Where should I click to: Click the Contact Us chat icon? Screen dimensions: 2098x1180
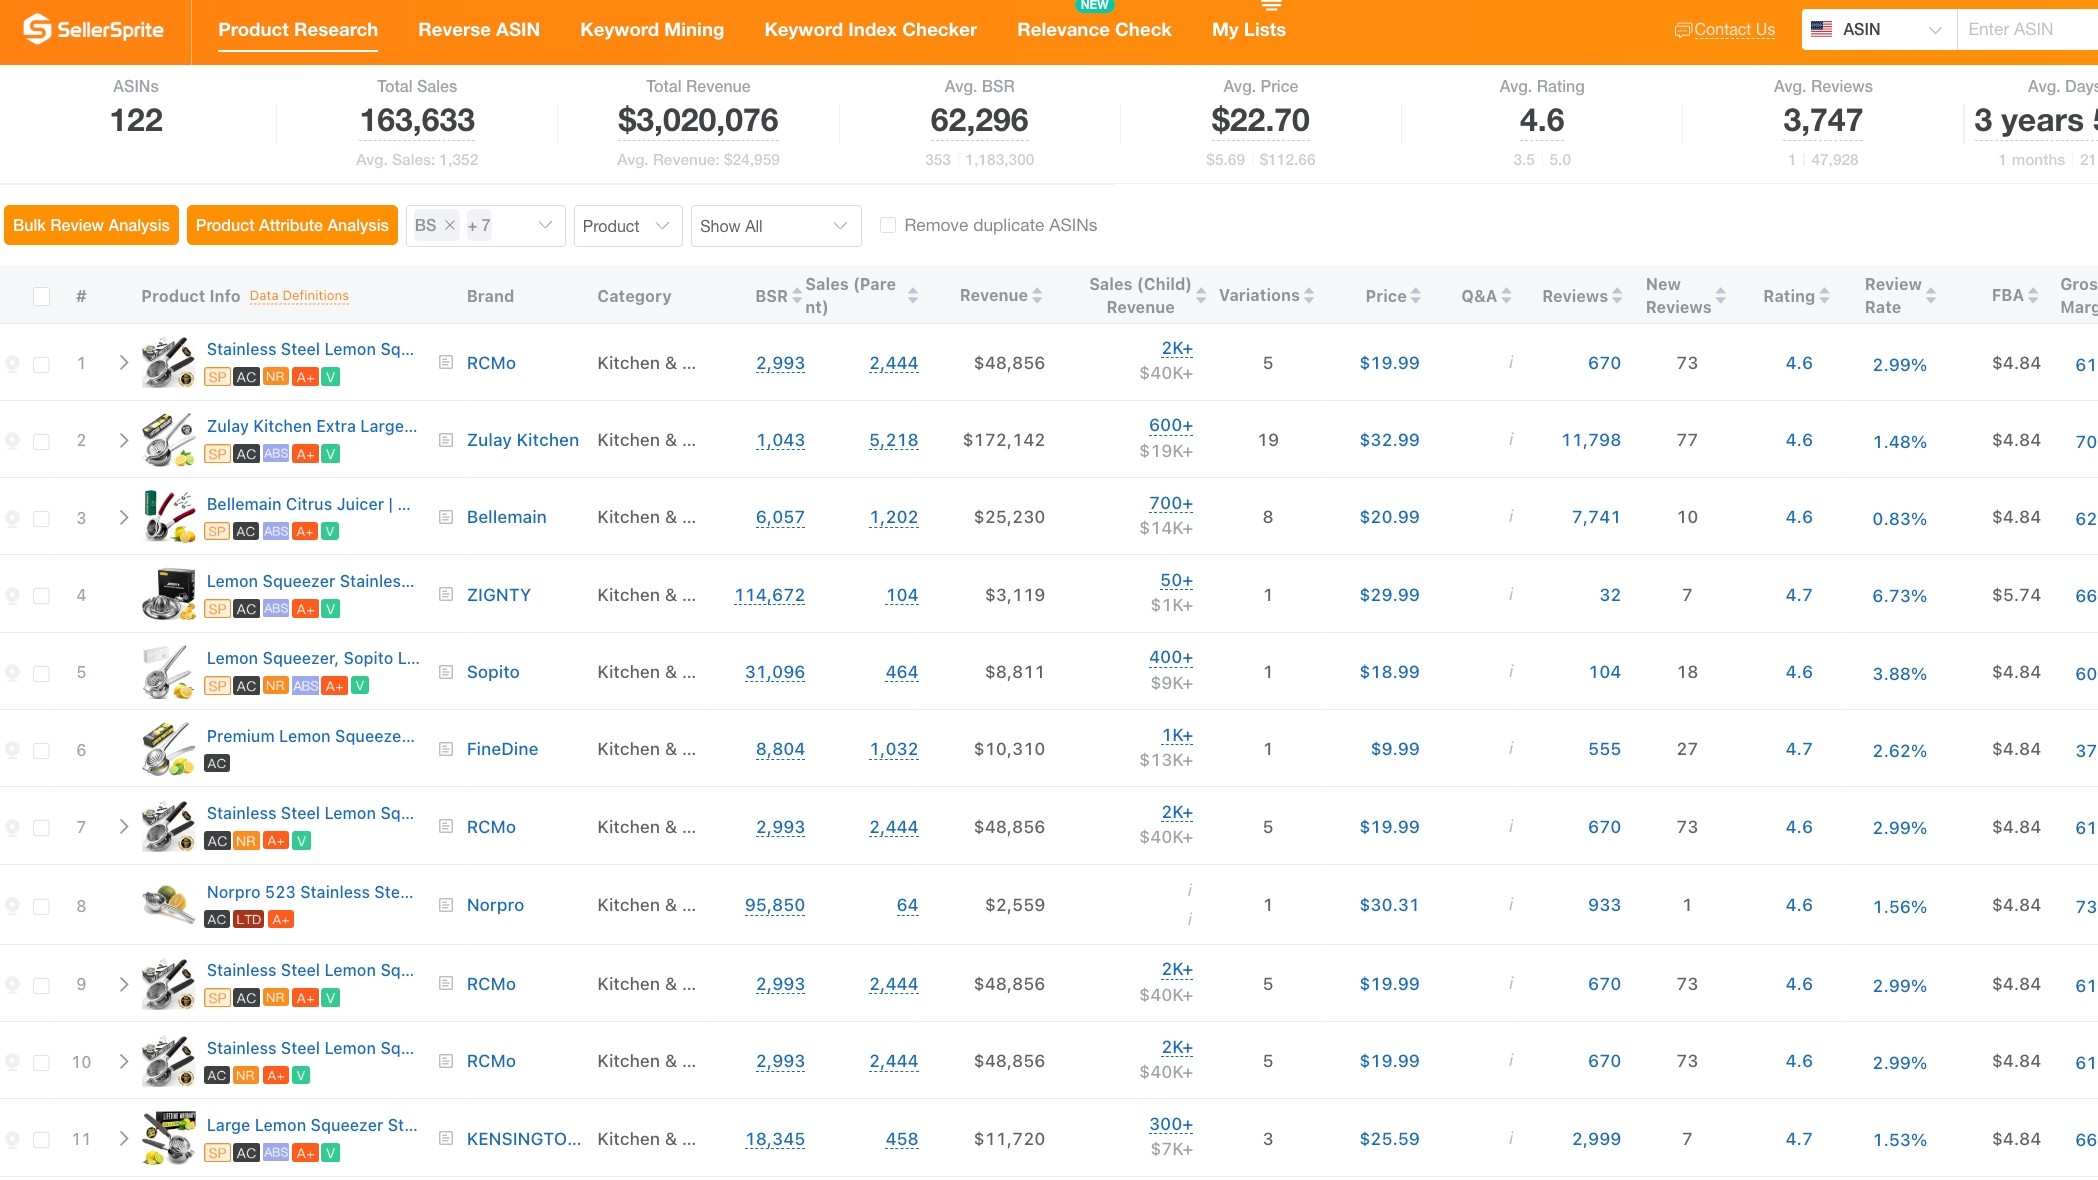click(1682, 30)
